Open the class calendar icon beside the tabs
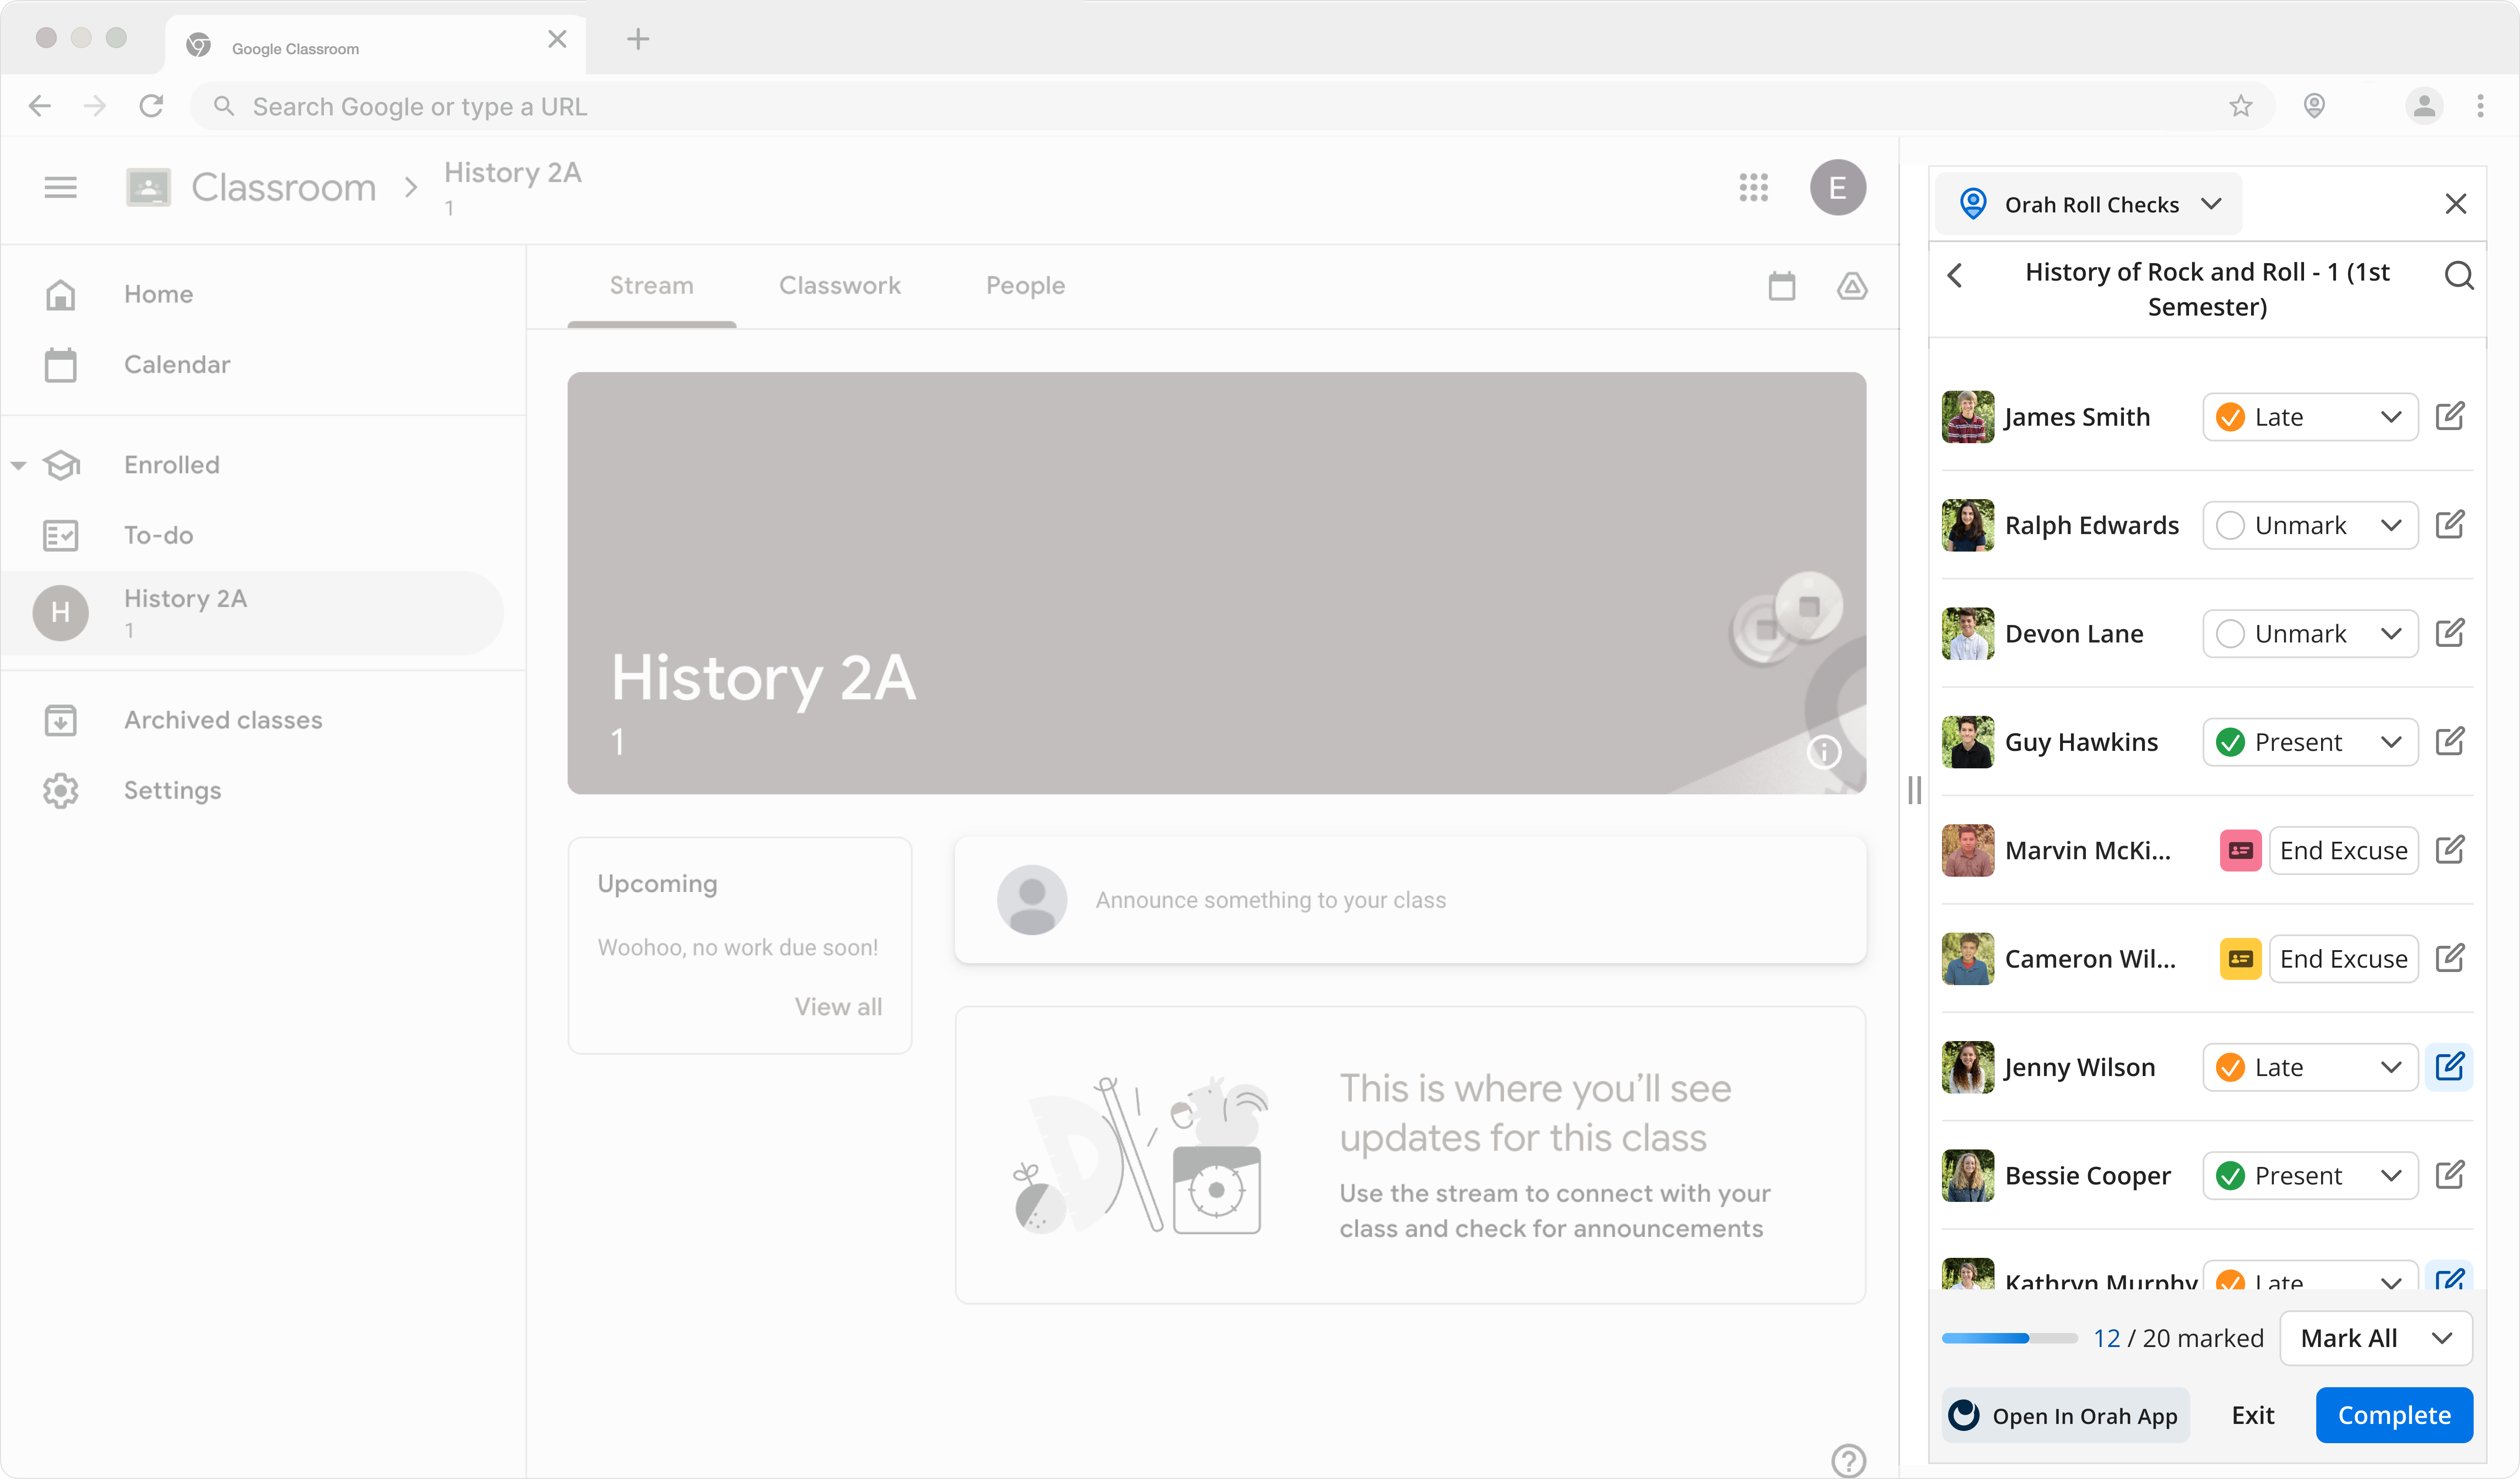The image size is (2520, 1479). pyautogui.click(x=1781, y=286)
